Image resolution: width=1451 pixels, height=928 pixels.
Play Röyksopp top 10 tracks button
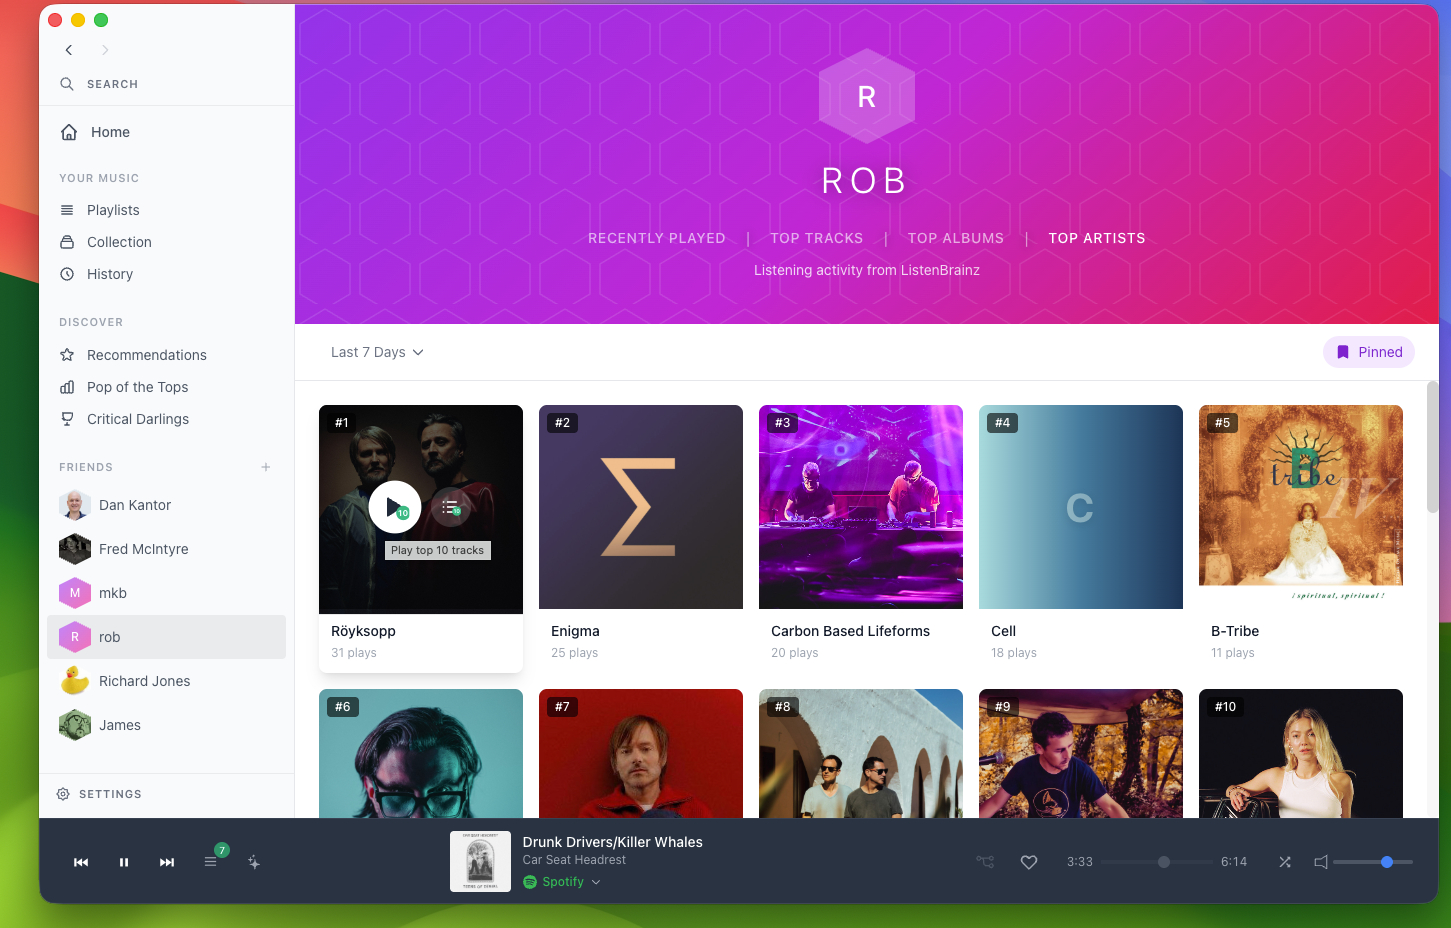(395, 507)
